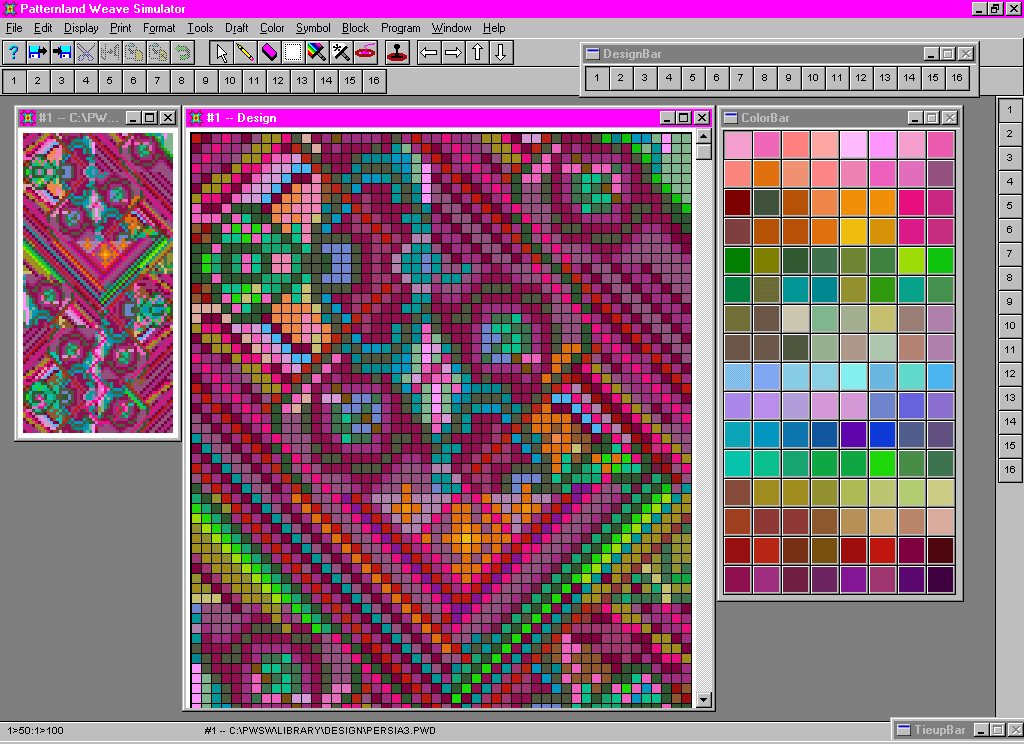Select the magic wand tool
1024x744 pixels.
pos(342,52)
